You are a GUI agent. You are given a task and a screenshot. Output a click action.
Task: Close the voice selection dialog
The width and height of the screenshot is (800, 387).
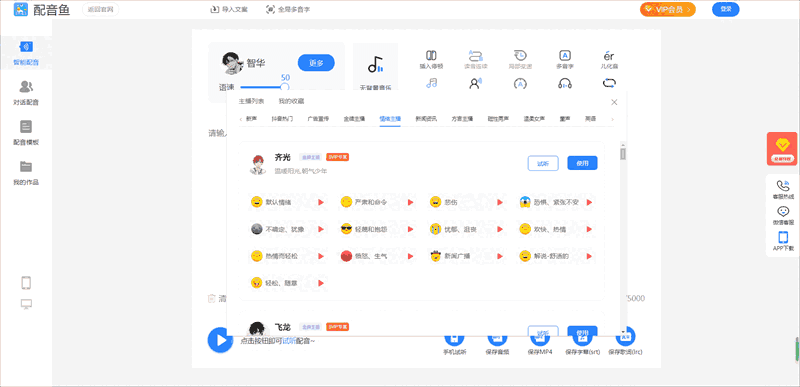click(x=614, y=102)
